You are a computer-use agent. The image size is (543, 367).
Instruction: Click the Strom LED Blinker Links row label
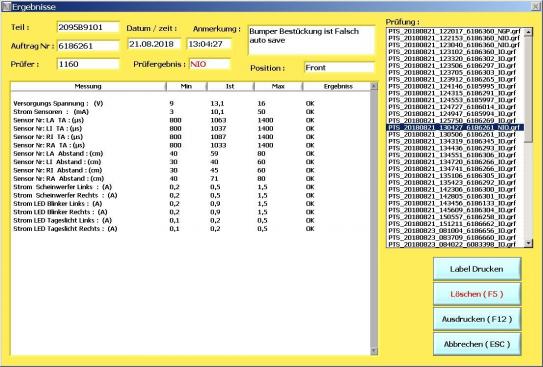[58, 204]
